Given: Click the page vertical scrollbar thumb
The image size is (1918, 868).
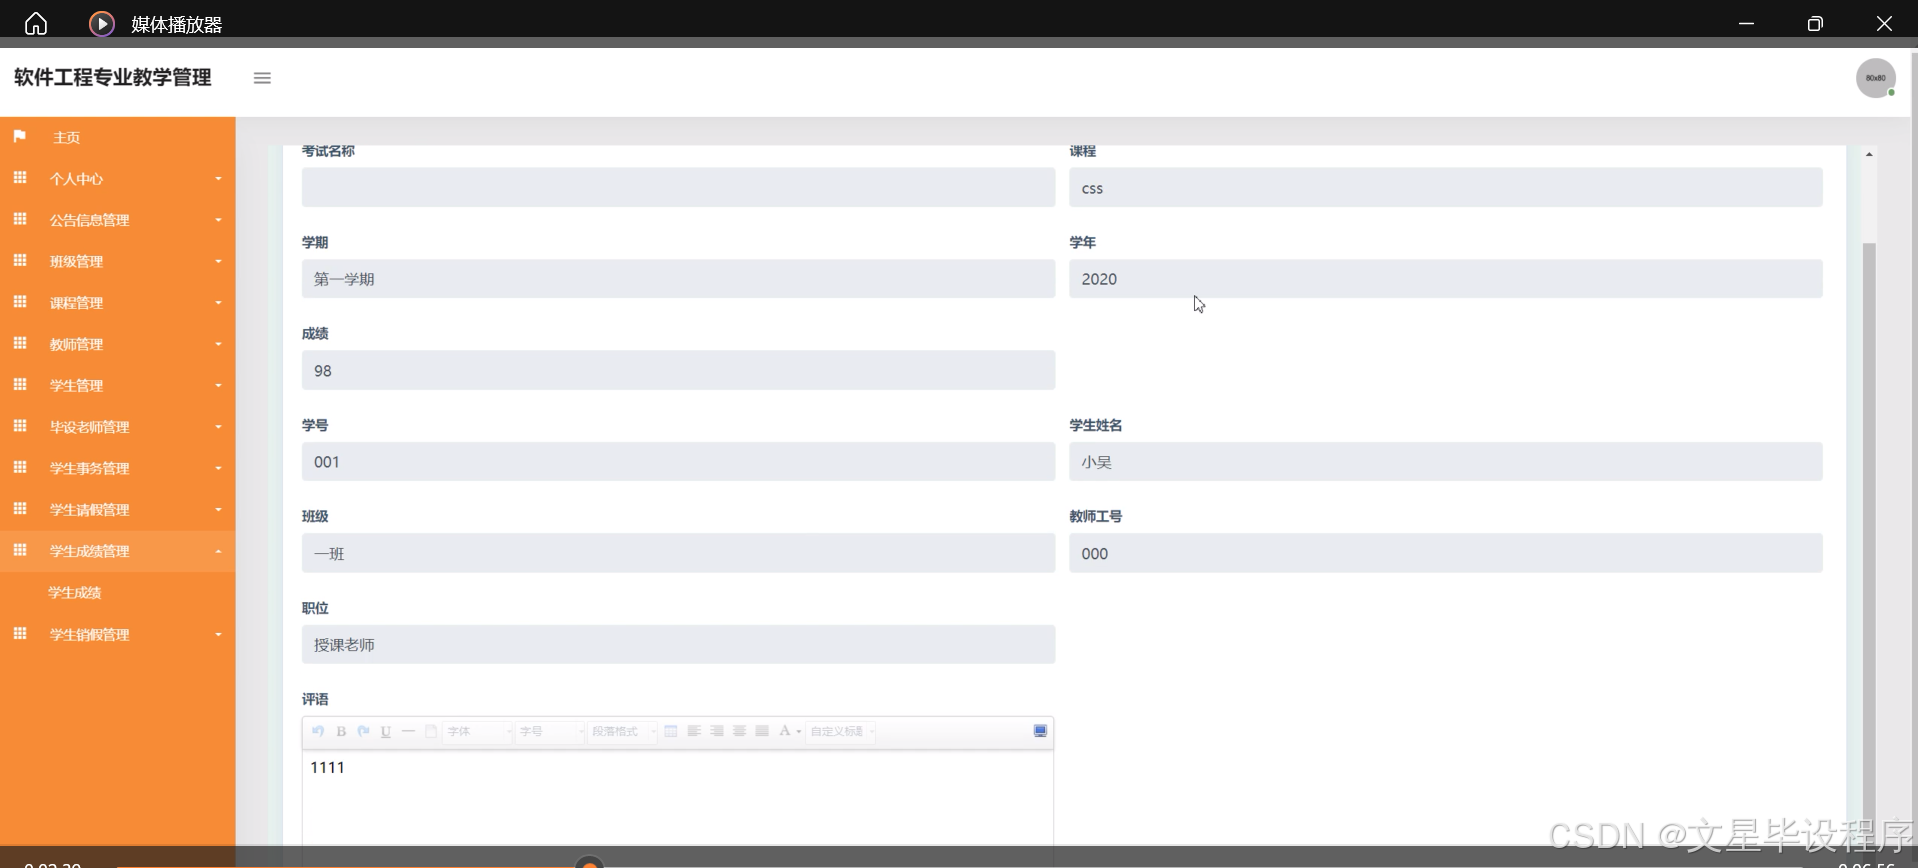Looking at the screenshot, I should [x=1869, y=545].
